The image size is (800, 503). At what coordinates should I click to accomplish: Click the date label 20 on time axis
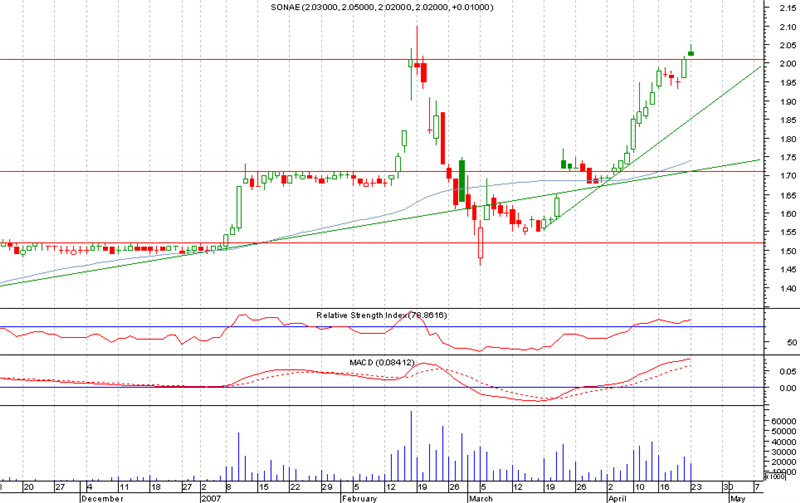click(29, 487)
